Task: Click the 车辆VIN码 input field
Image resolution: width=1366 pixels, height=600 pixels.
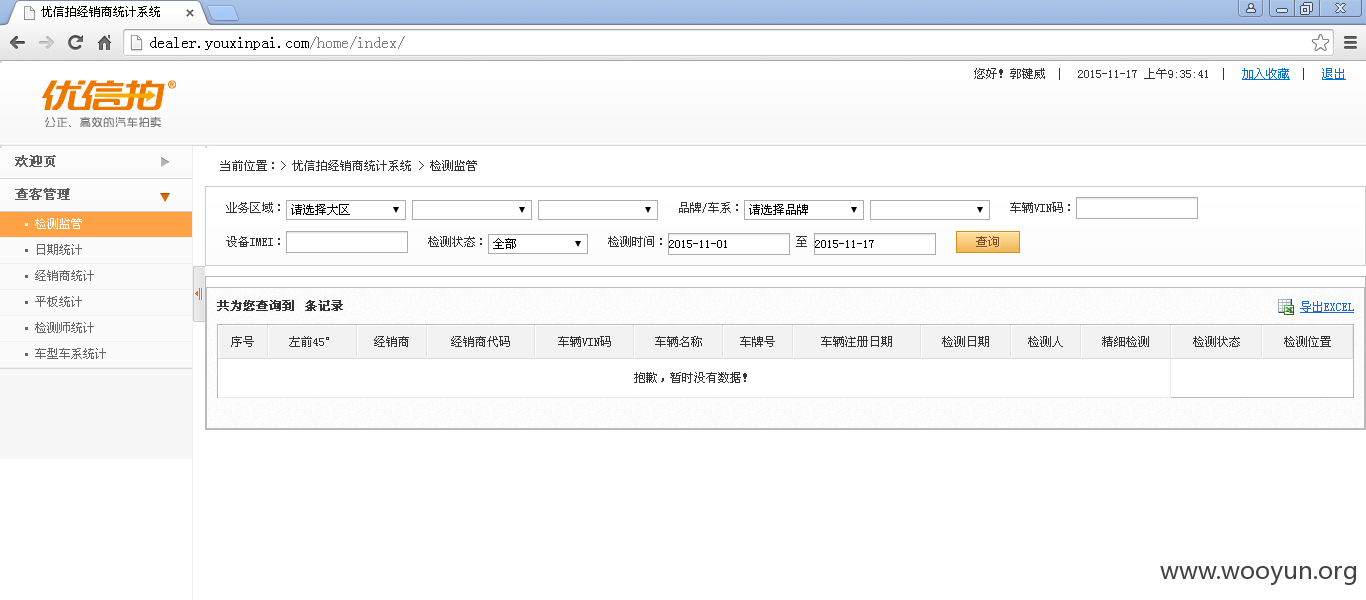Action: click(x=1137, y=208)
